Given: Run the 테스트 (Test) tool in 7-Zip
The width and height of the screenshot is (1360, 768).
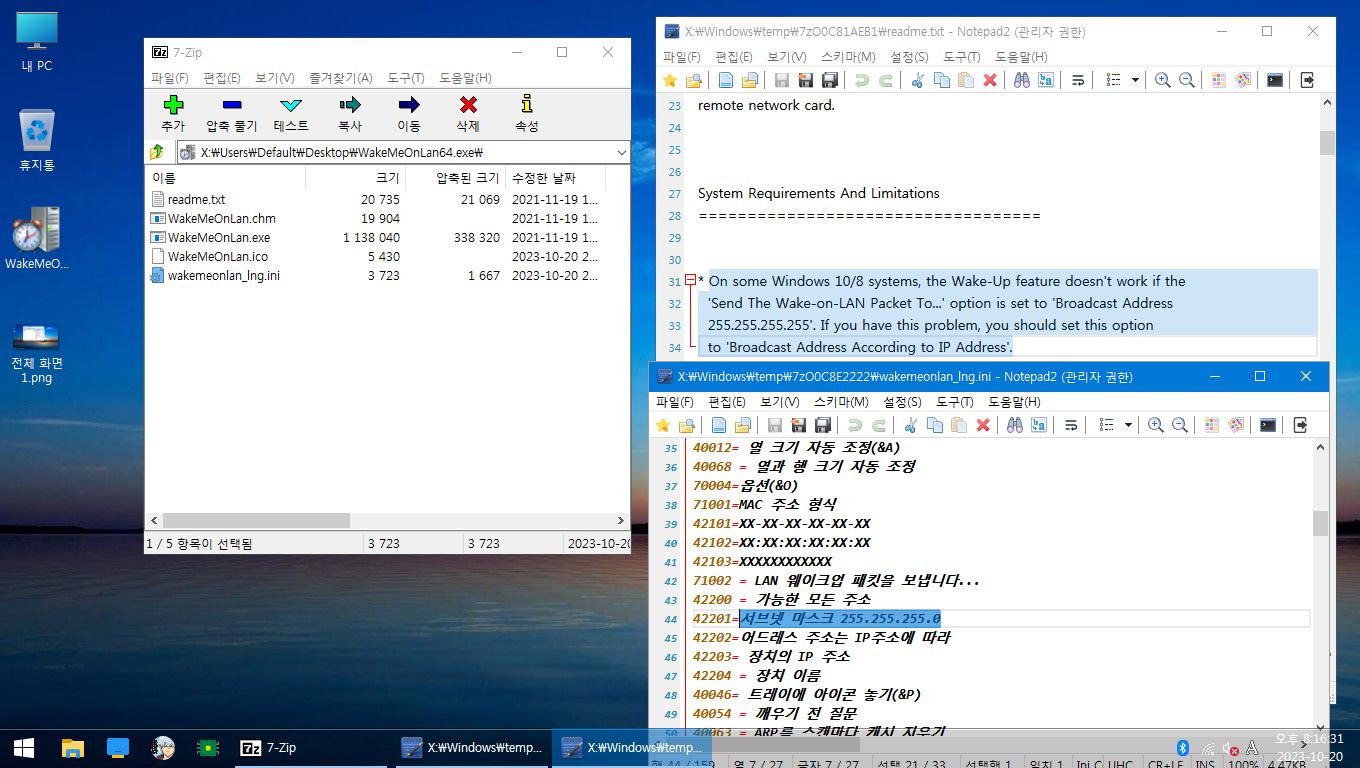Looking at the screenshot, I should point(291,113).
